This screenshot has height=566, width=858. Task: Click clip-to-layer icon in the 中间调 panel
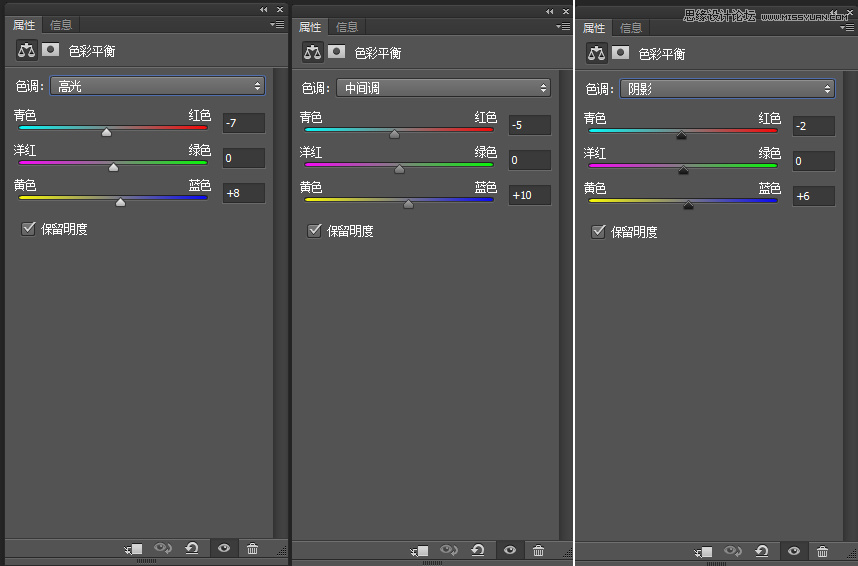point(418,550)
